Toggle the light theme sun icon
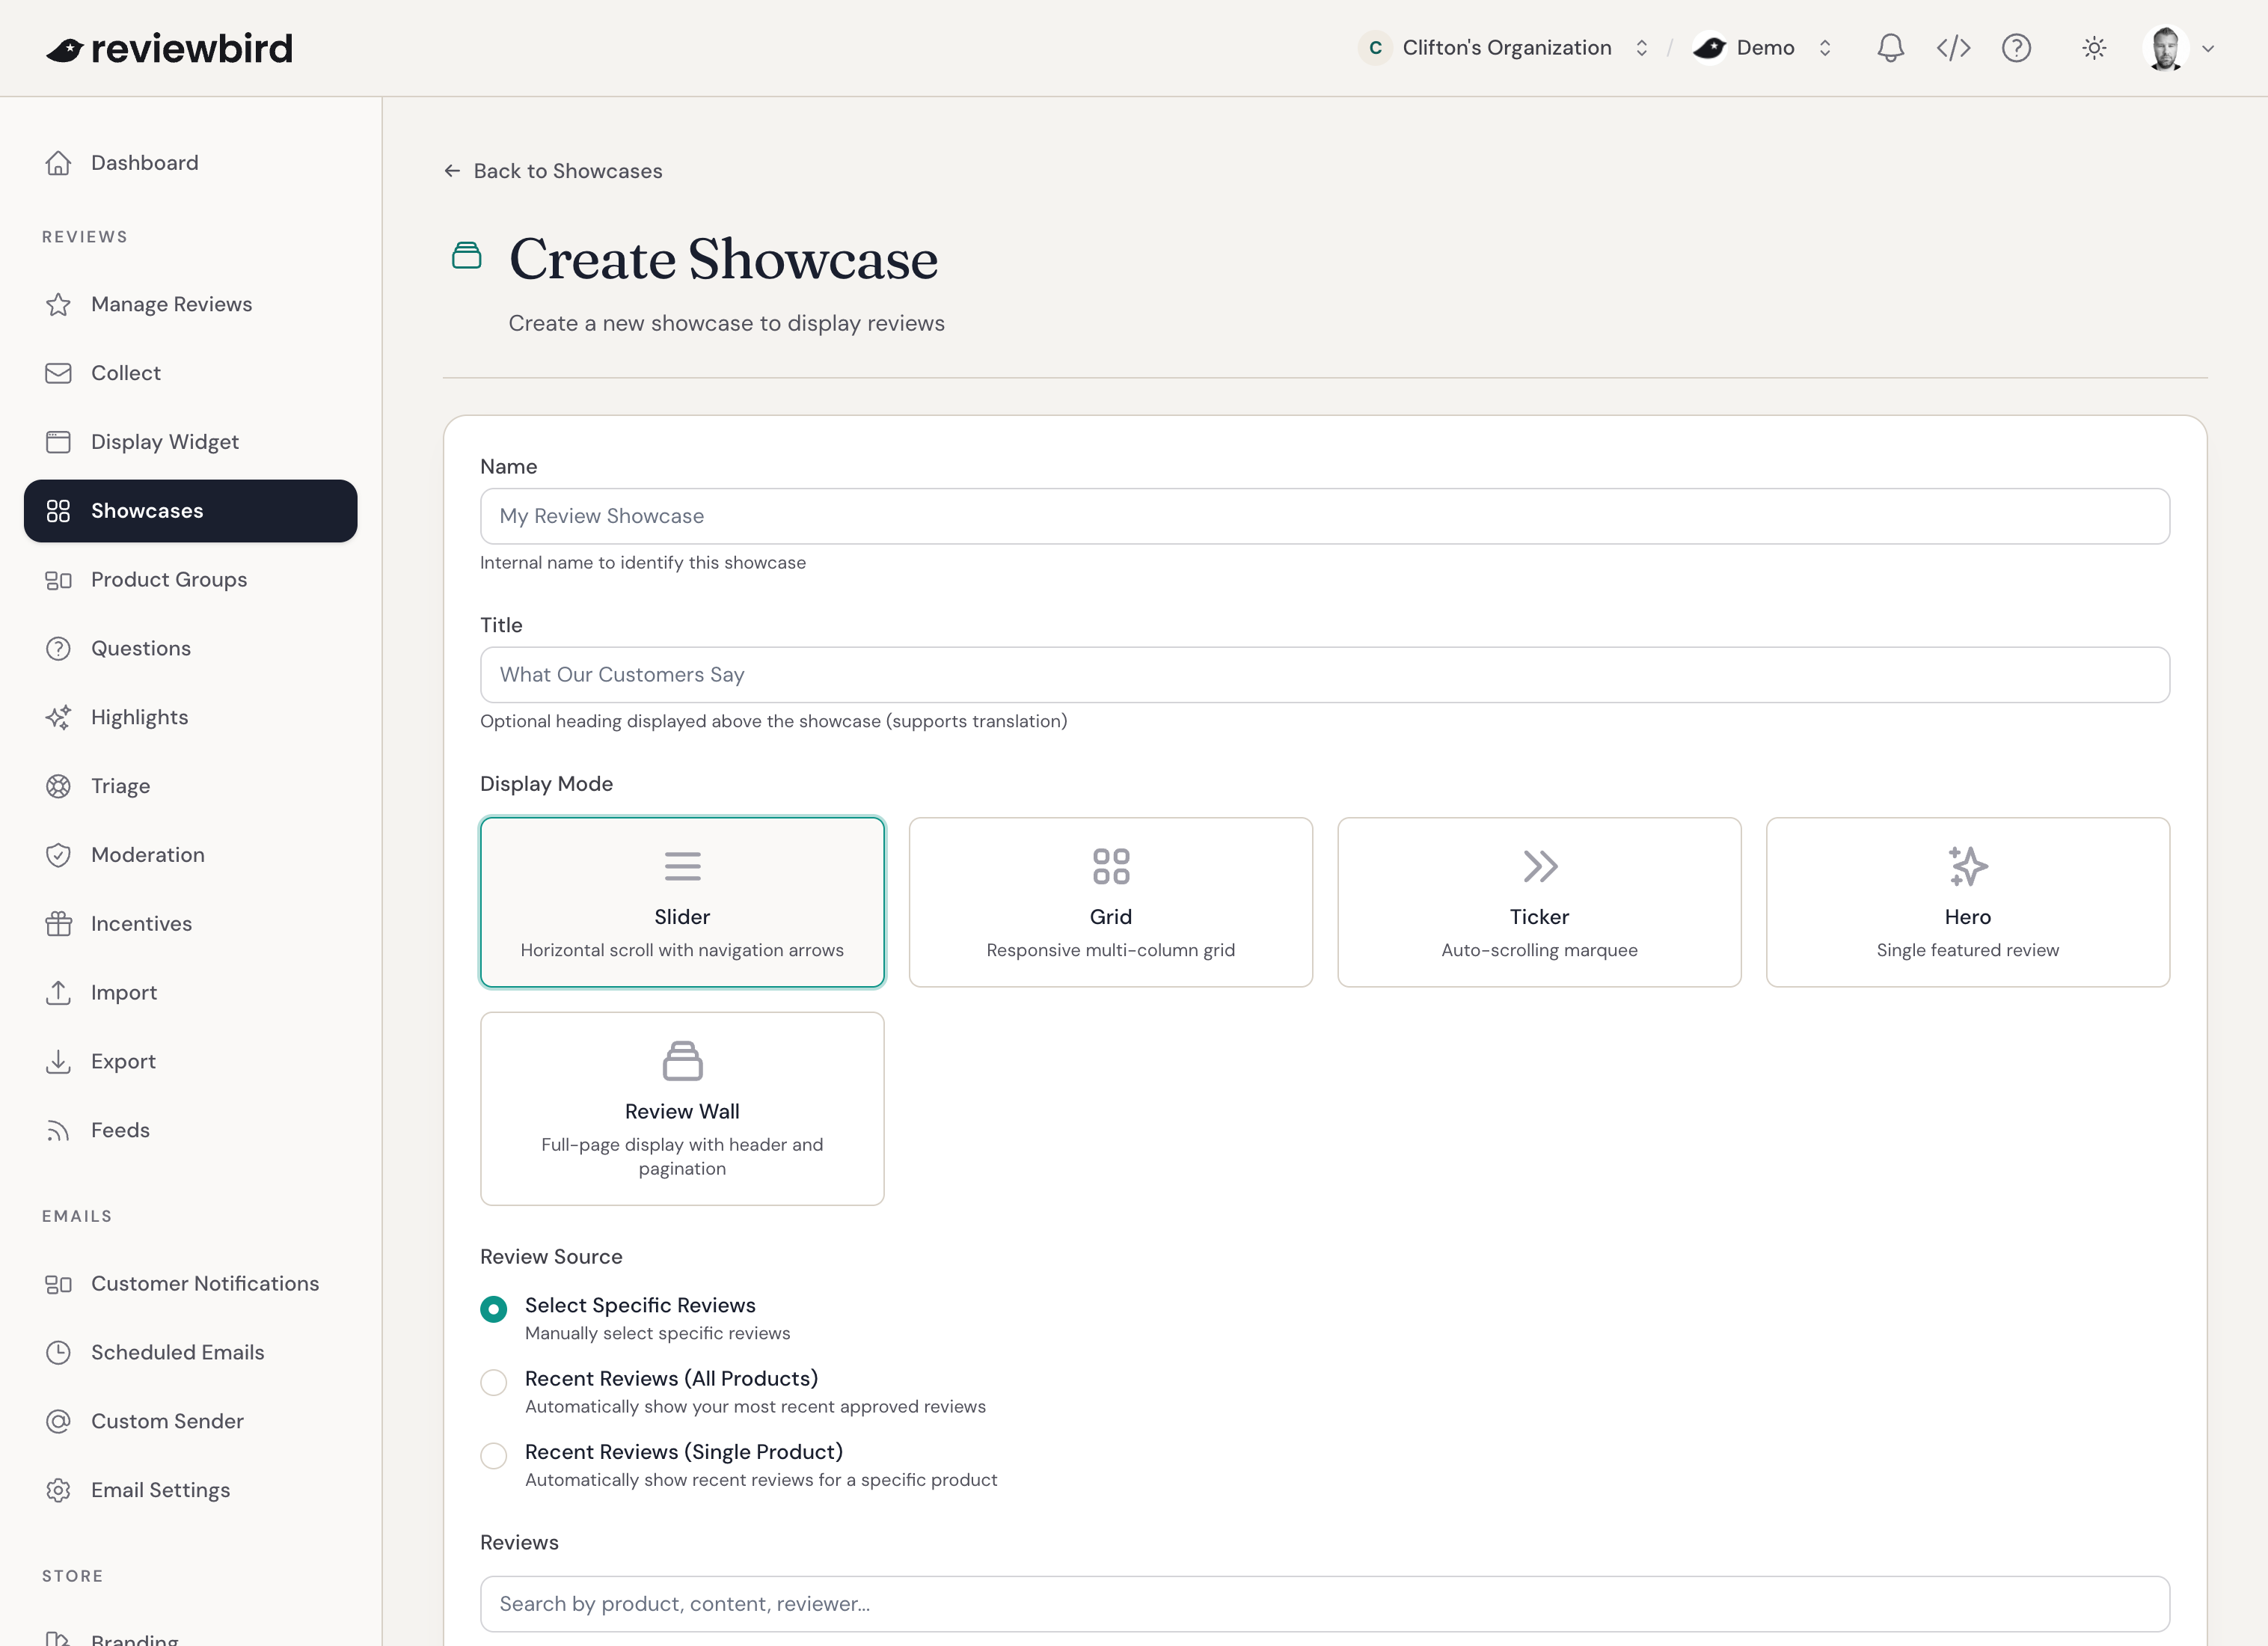 [2094, 48]
